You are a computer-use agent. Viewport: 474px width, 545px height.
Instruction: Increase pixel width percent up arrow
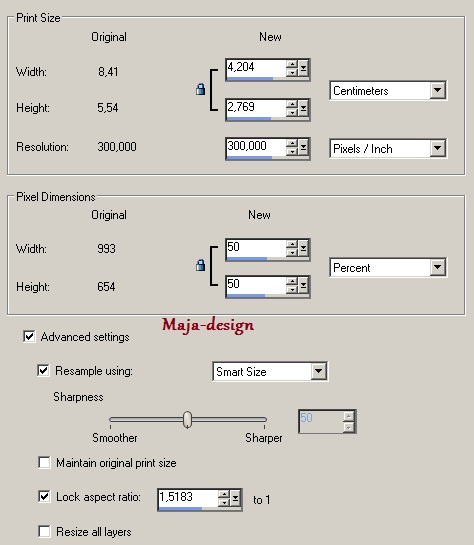point(292,244)
